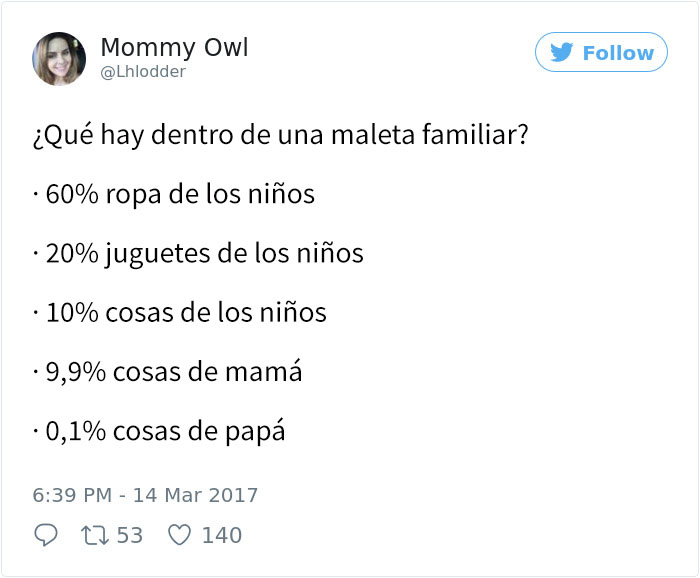700x578 pixels.
Task: Open Mommy Owl's profile picture
Action: click(59, 58)
